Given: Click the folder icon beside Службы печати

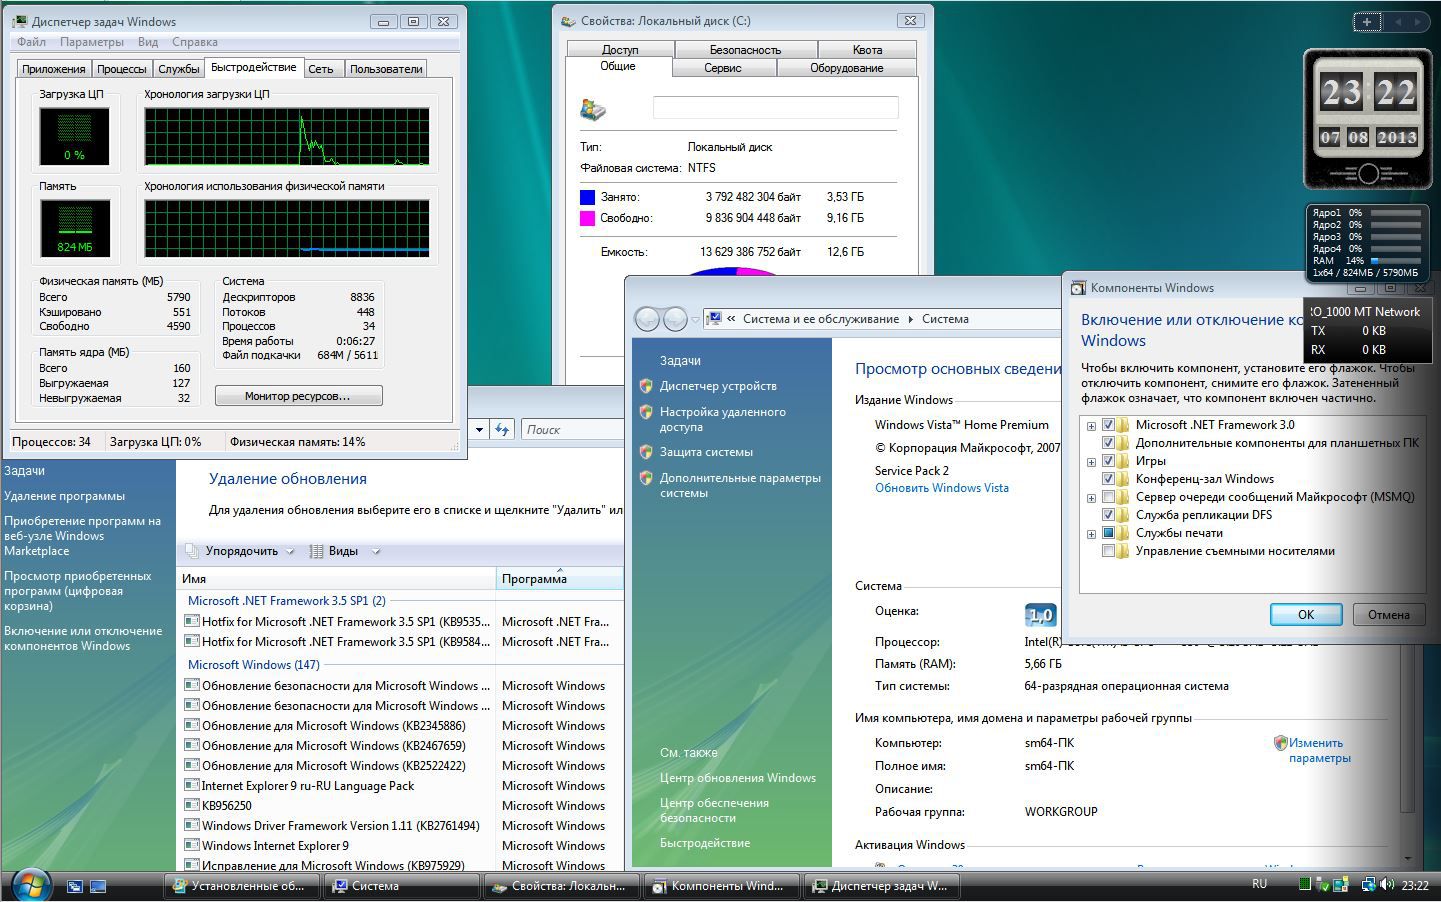Looking at the screenshot, I should point(1124,533).
